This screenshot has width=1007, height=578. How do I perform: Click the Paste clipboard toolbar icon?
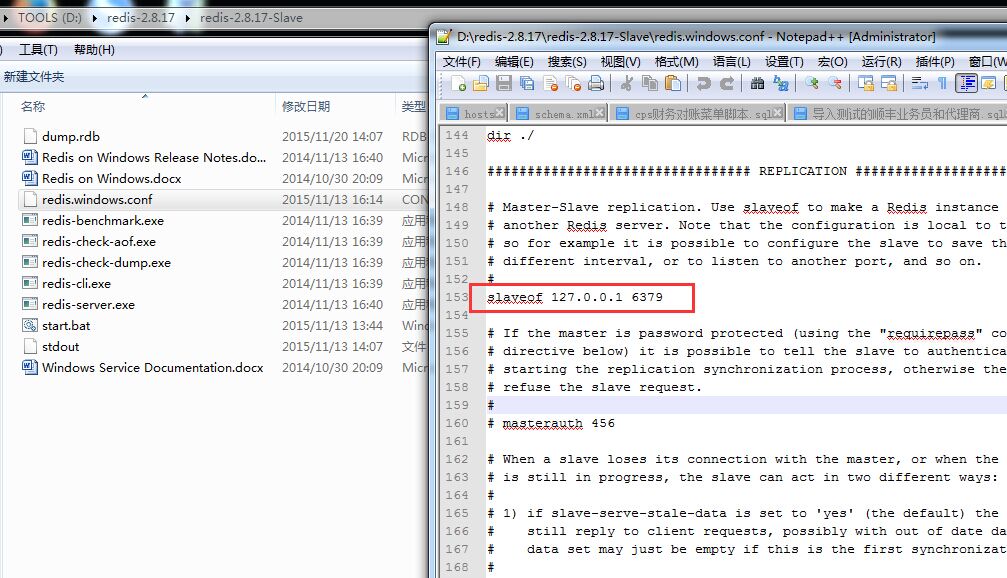(673, 83)
